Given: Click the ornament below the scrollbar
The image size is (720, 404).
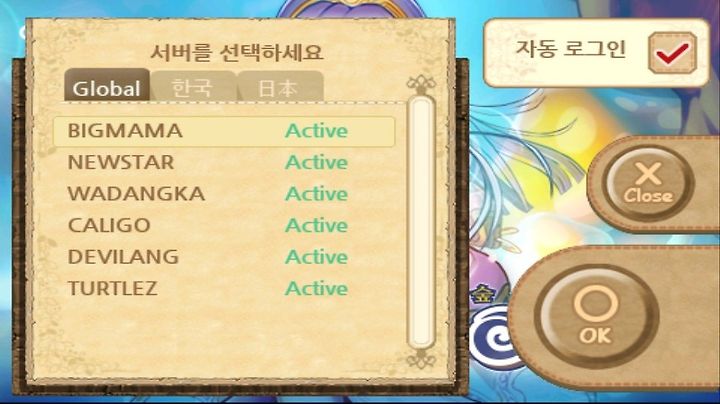Looking at the screenshot, I should click(421, 359).
